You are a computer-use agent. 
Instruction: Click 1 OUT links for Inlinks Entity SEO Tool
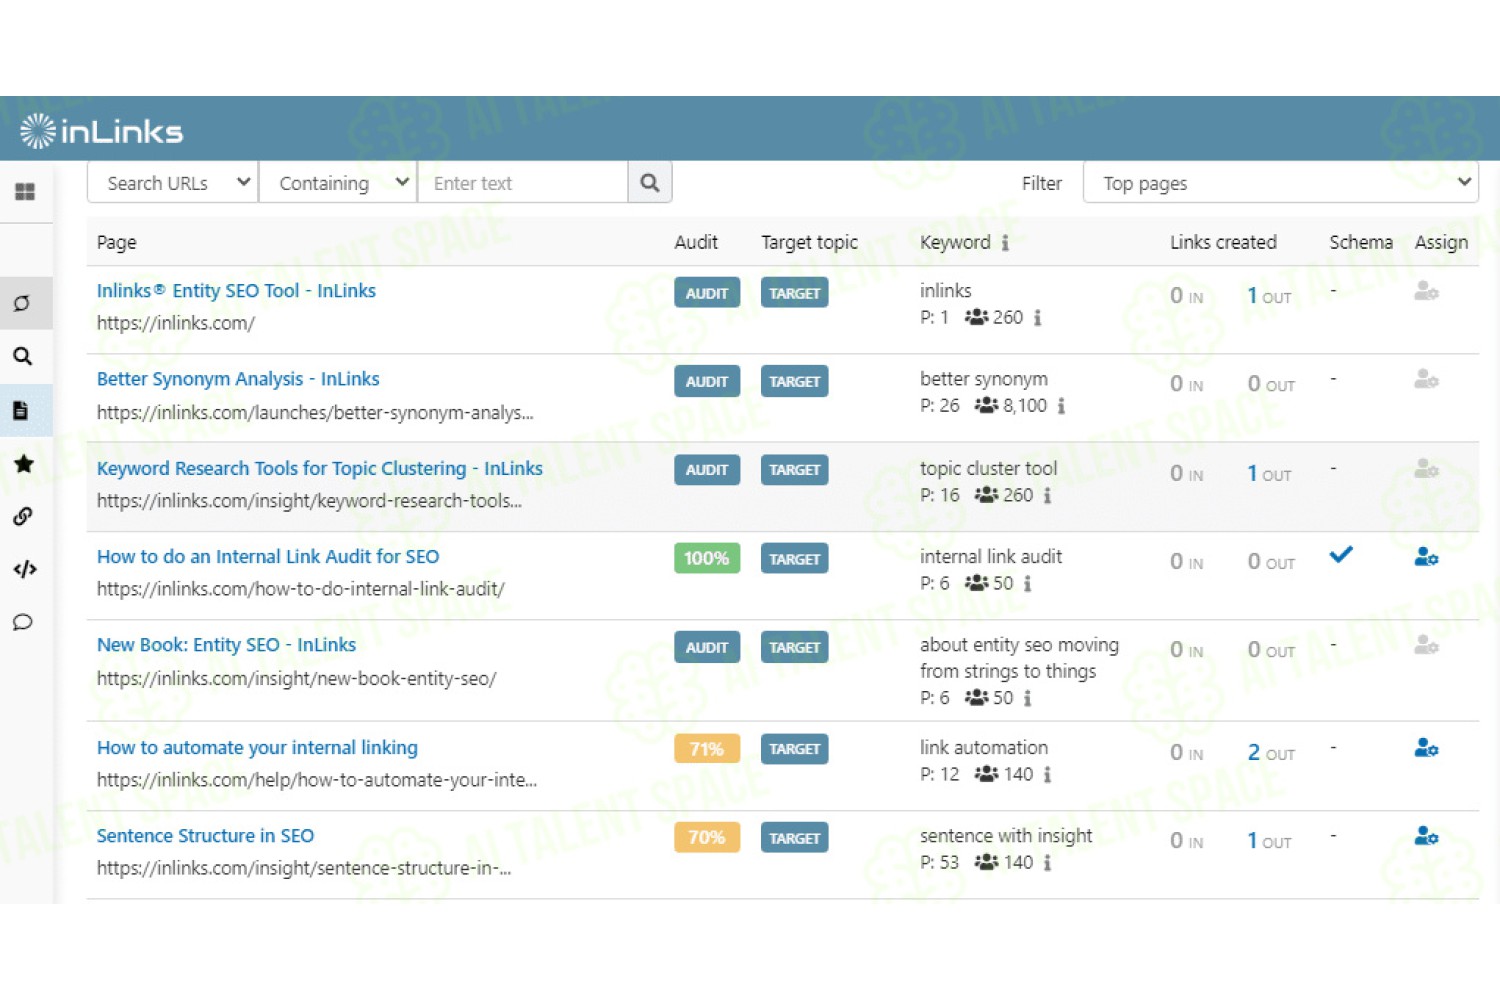(1269, 296)
